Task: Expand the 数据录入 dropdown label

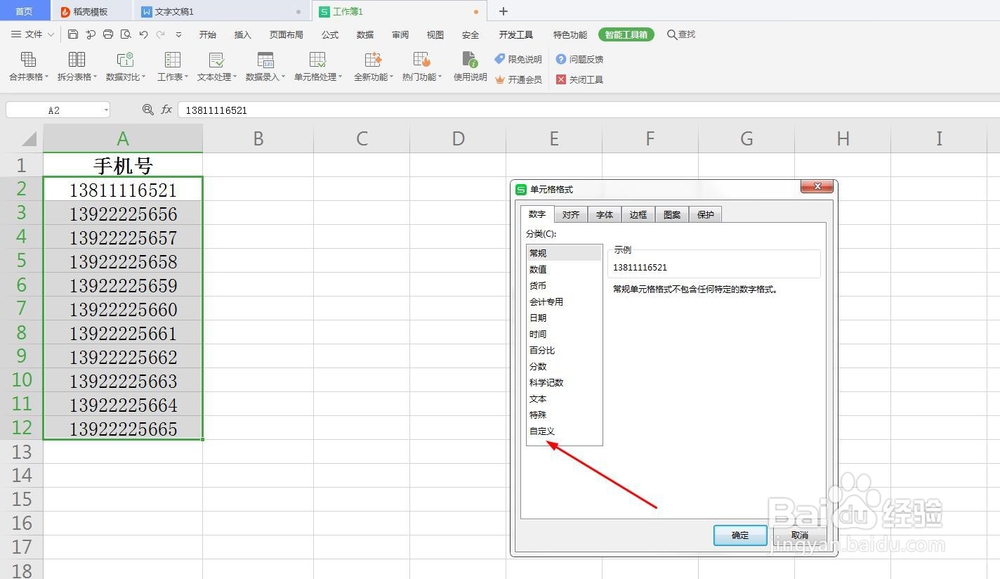Action: [265, 77]
